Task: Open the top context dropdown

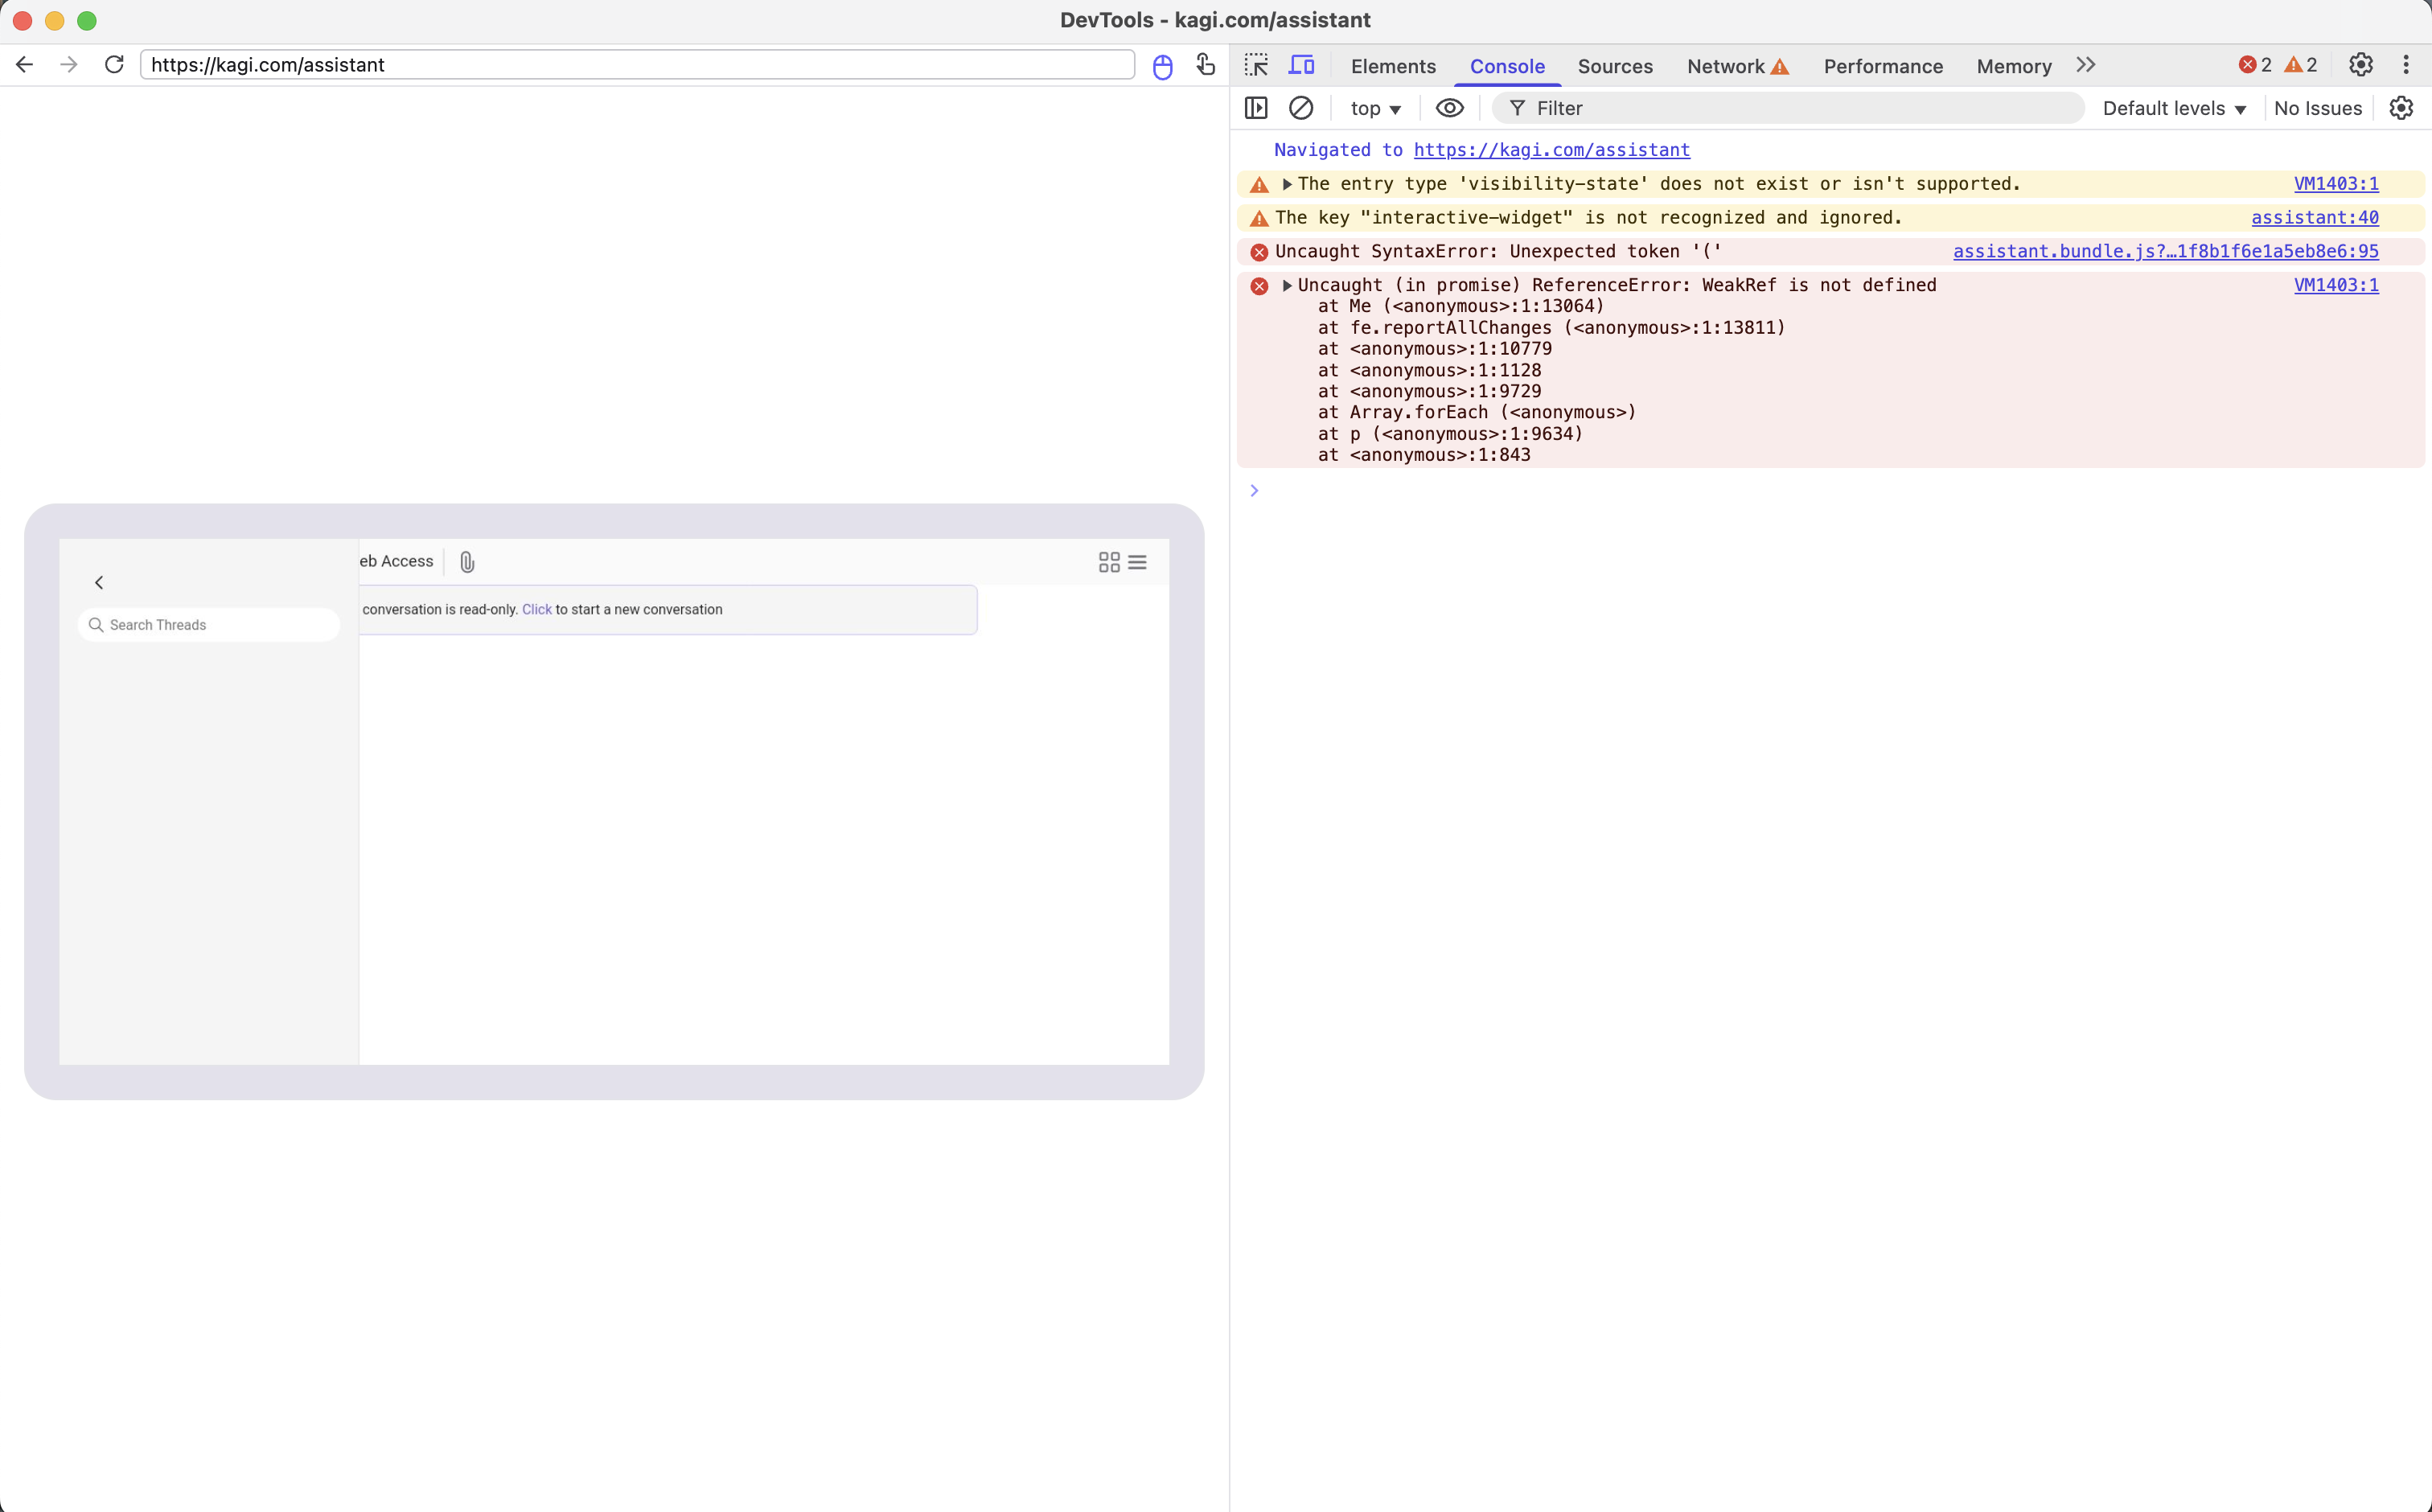Action: [x=1375, y=108]
